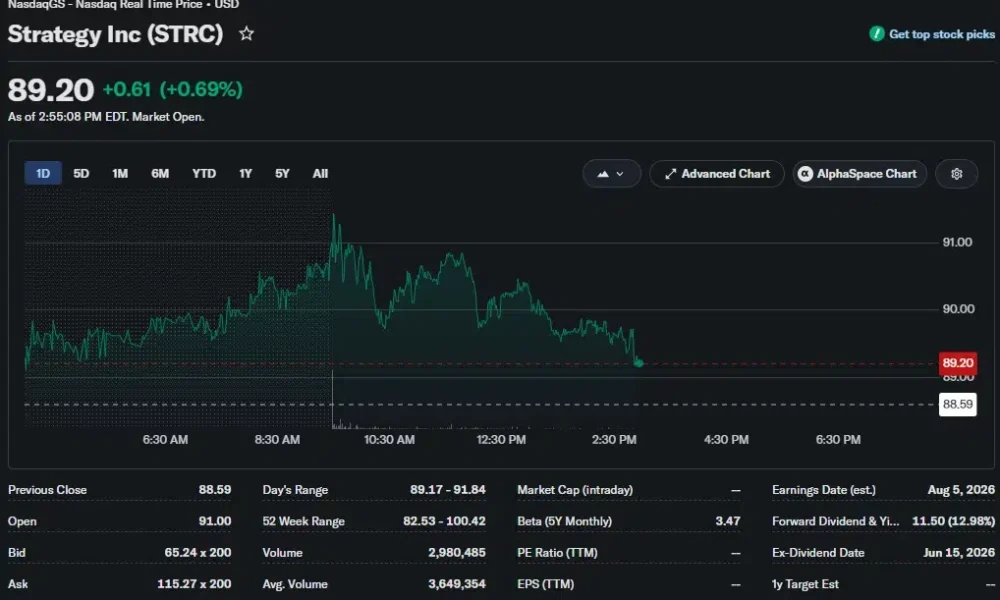1000x600 pixels.
Task: Click the market time status text
Action: tap(106, 117)
